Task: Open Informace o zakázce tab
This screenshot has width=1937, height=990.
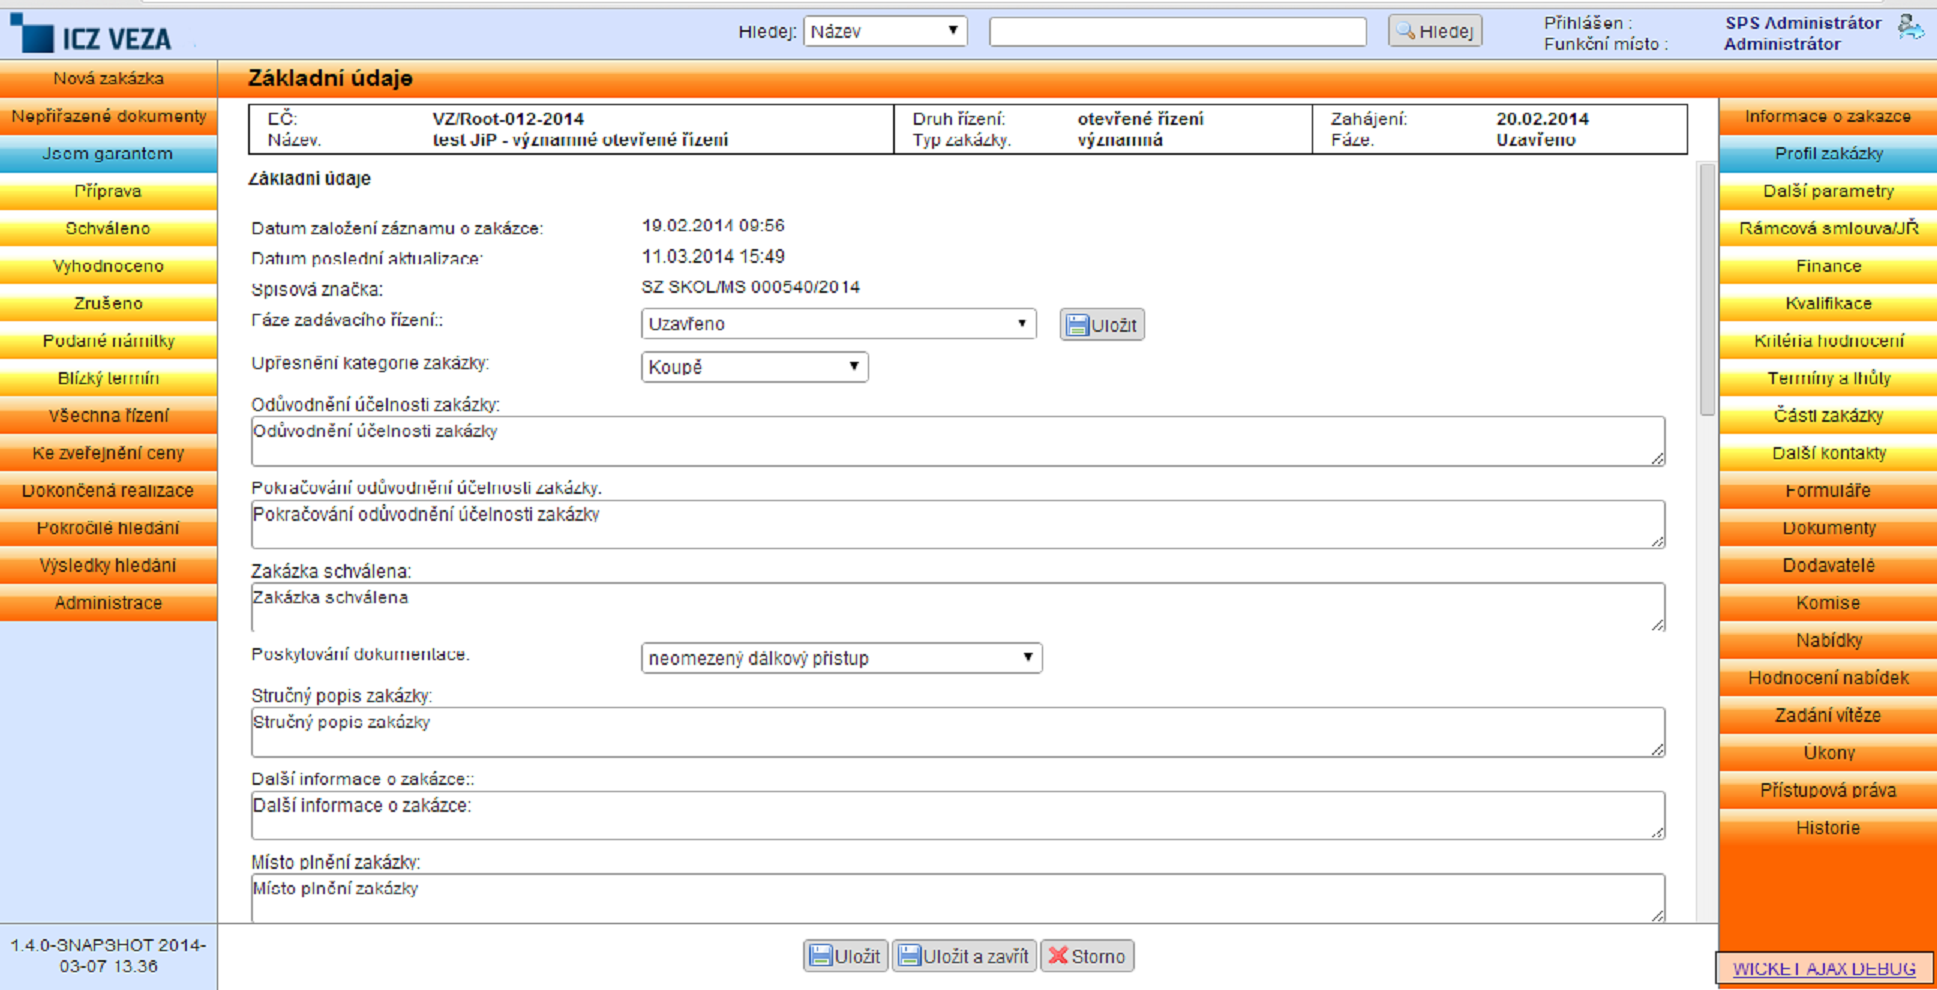Action: 1828,116
